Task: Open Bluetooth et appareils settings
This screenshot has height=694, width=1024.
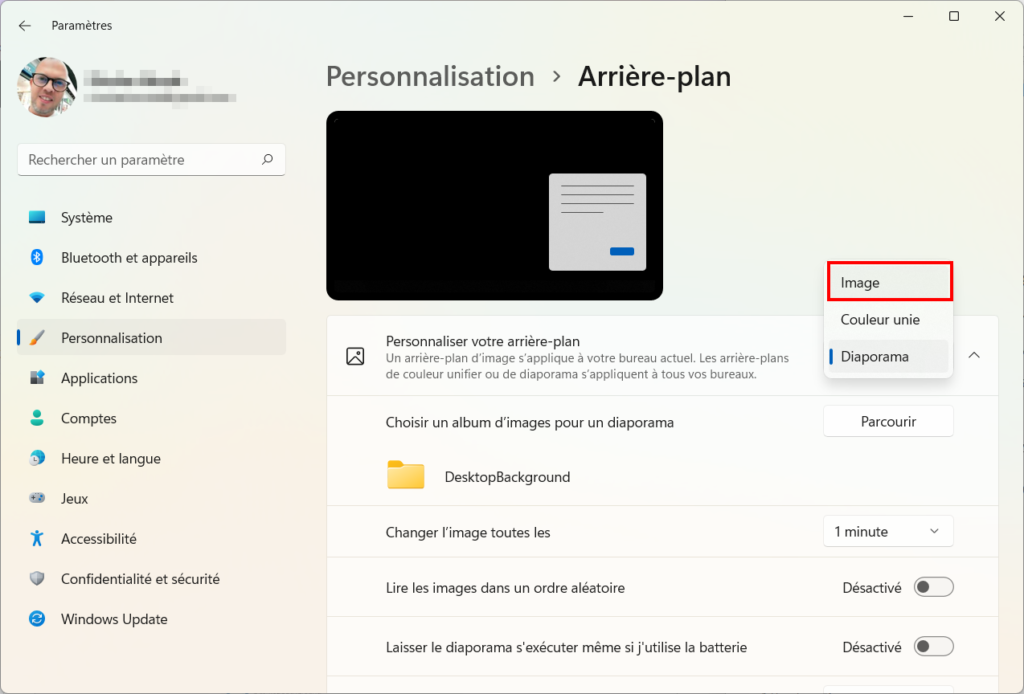Action: pyautogui.click(x=152, y=257)
